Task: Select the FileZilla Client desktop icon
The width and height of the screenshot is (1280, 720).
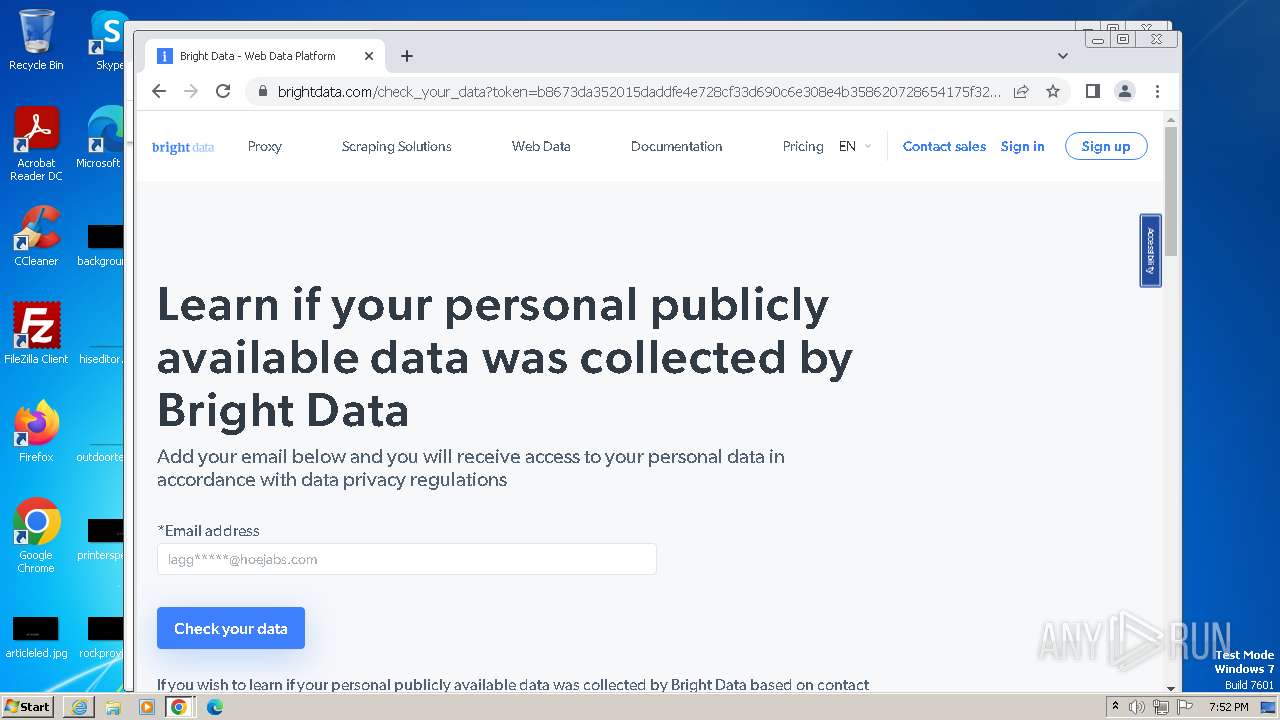Action: (36, 334)
